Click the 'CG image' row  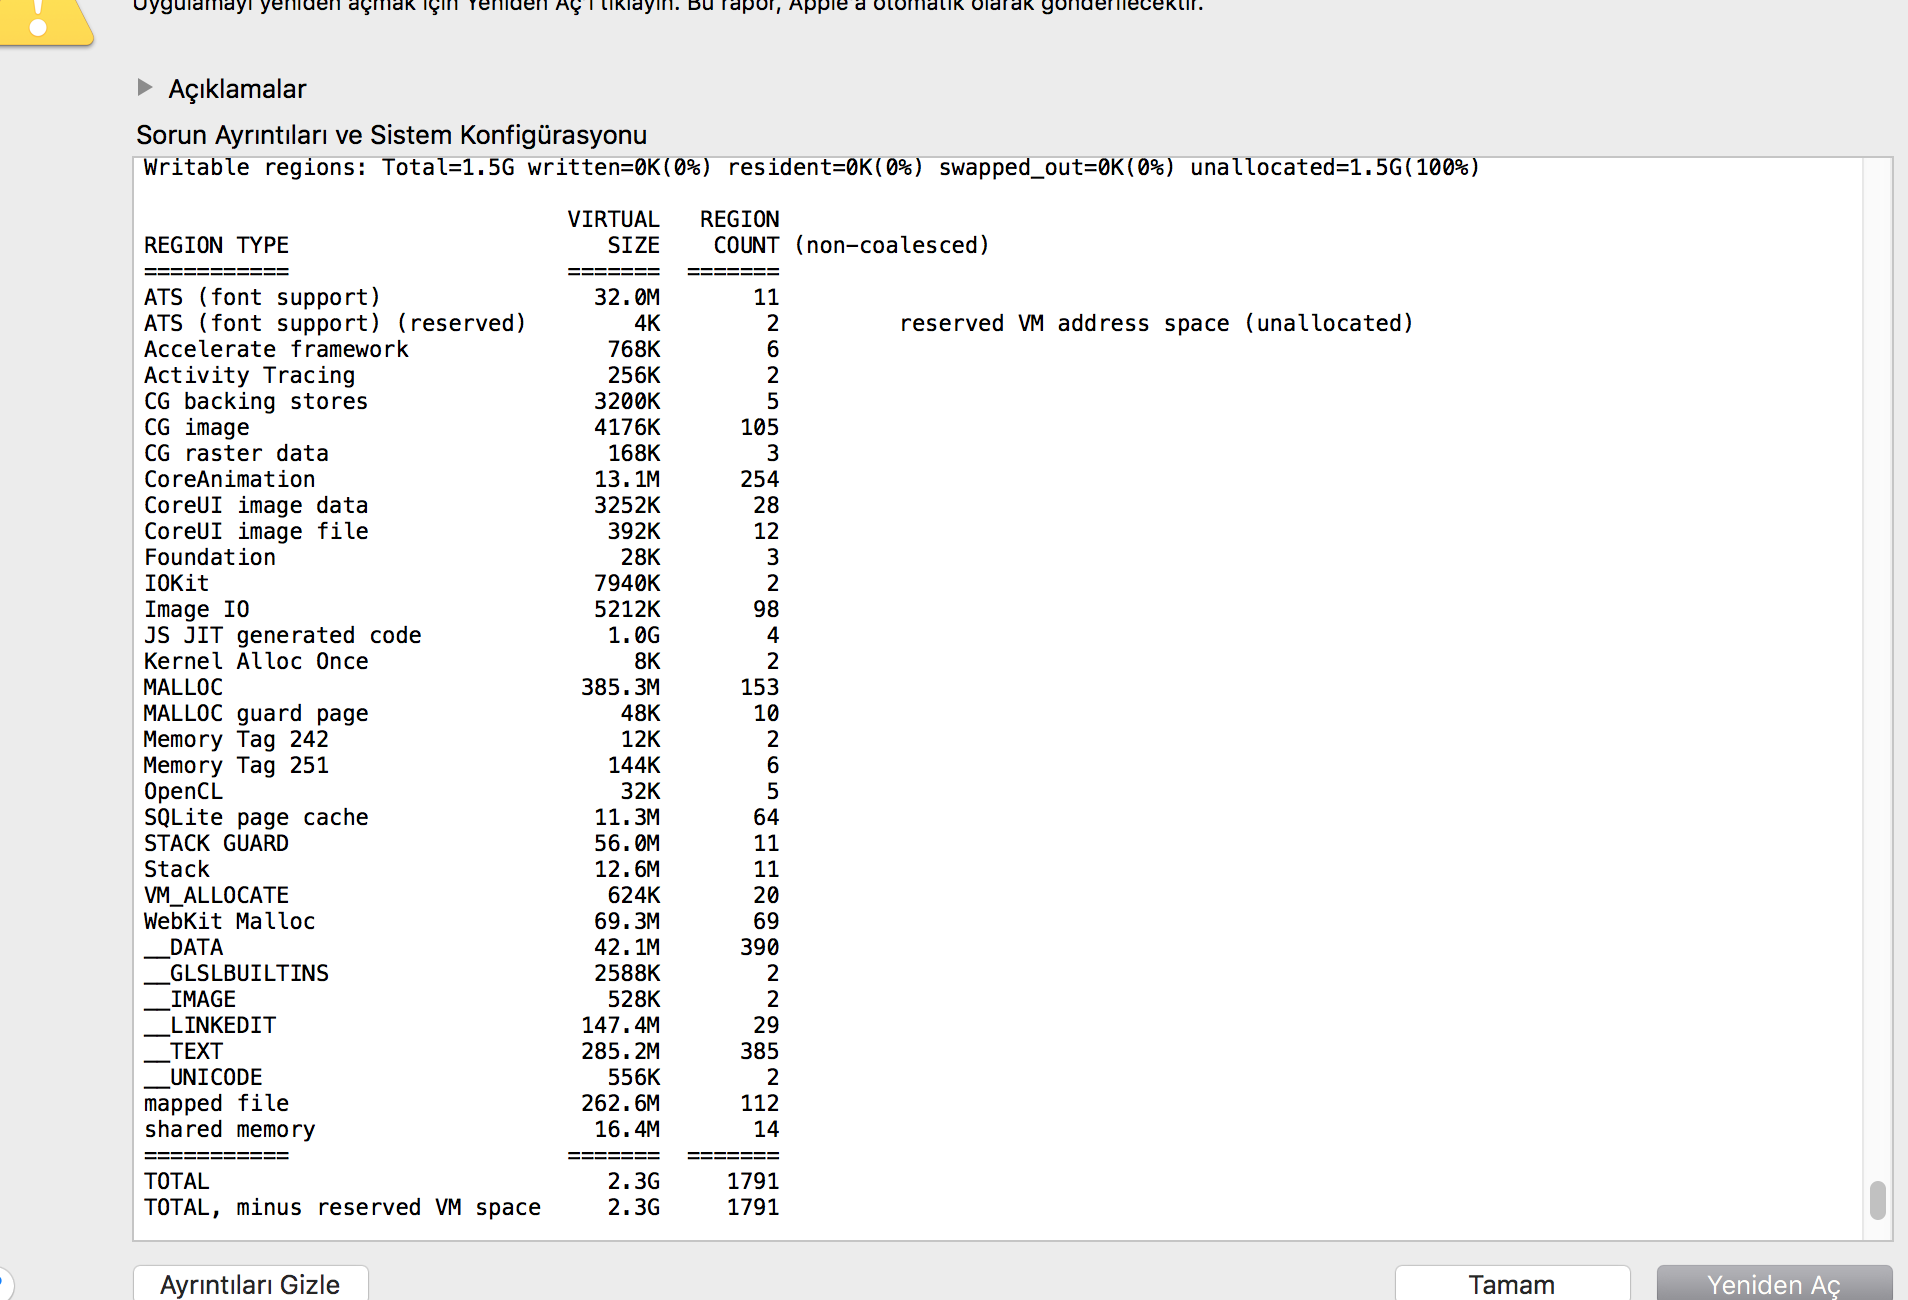point(461,427)
